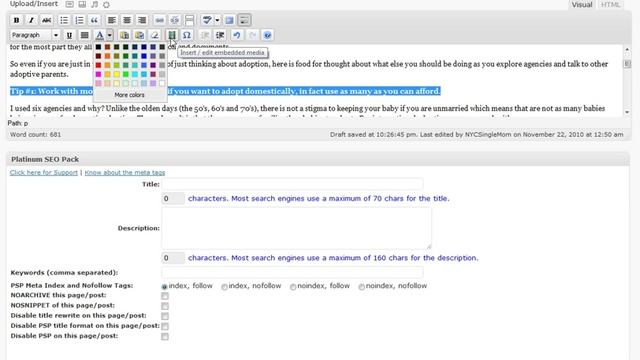Click the Add Video upload icon

(82, 4)
